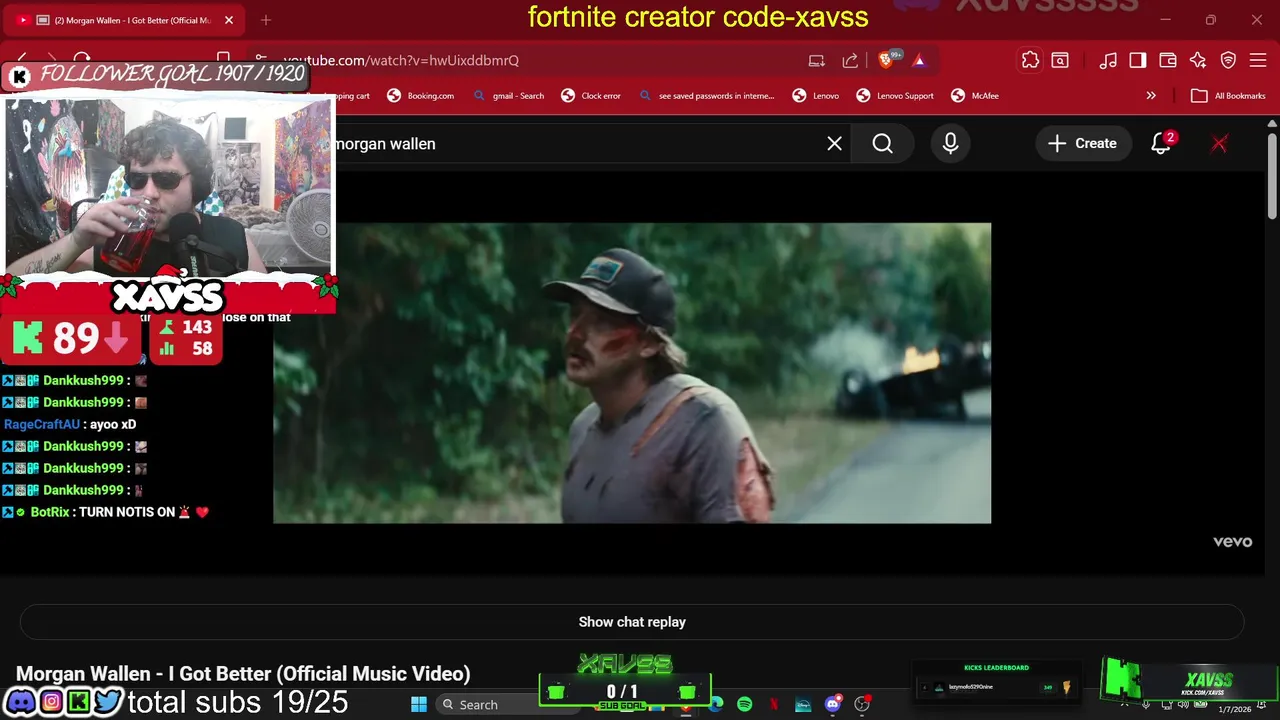The width and height of the screenshot is (1280, 720).
Task: Open the Extensions puzzle icon
Action: coord(1030,60)
